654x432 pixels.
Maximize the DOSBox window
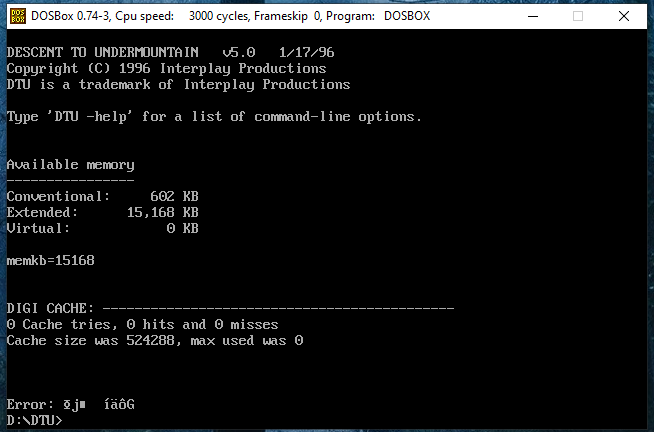(x=578, y=16)
